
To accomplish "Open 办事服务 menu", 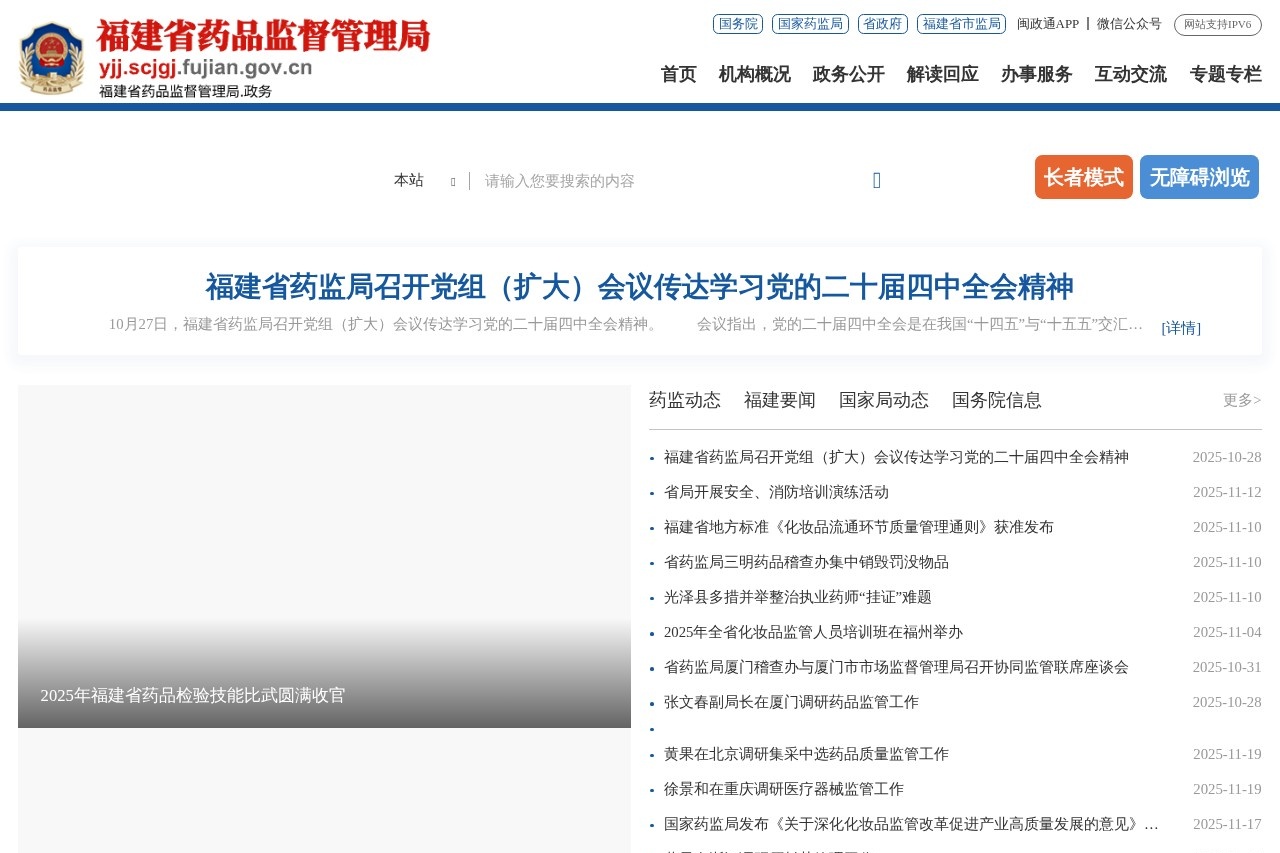I will pyautogui.click(x=1036, y=74).
